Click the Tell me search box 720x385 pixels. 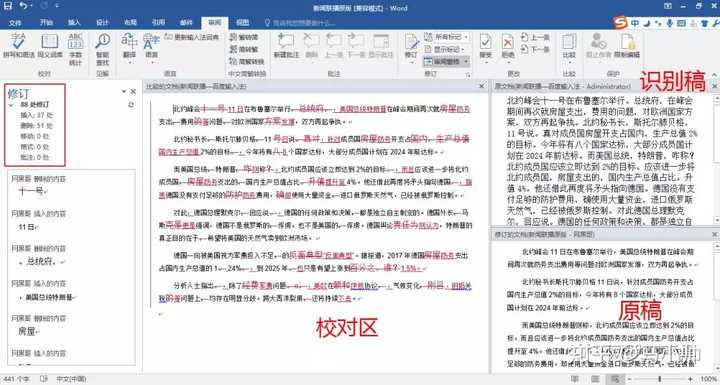click(x=299, y=23)
